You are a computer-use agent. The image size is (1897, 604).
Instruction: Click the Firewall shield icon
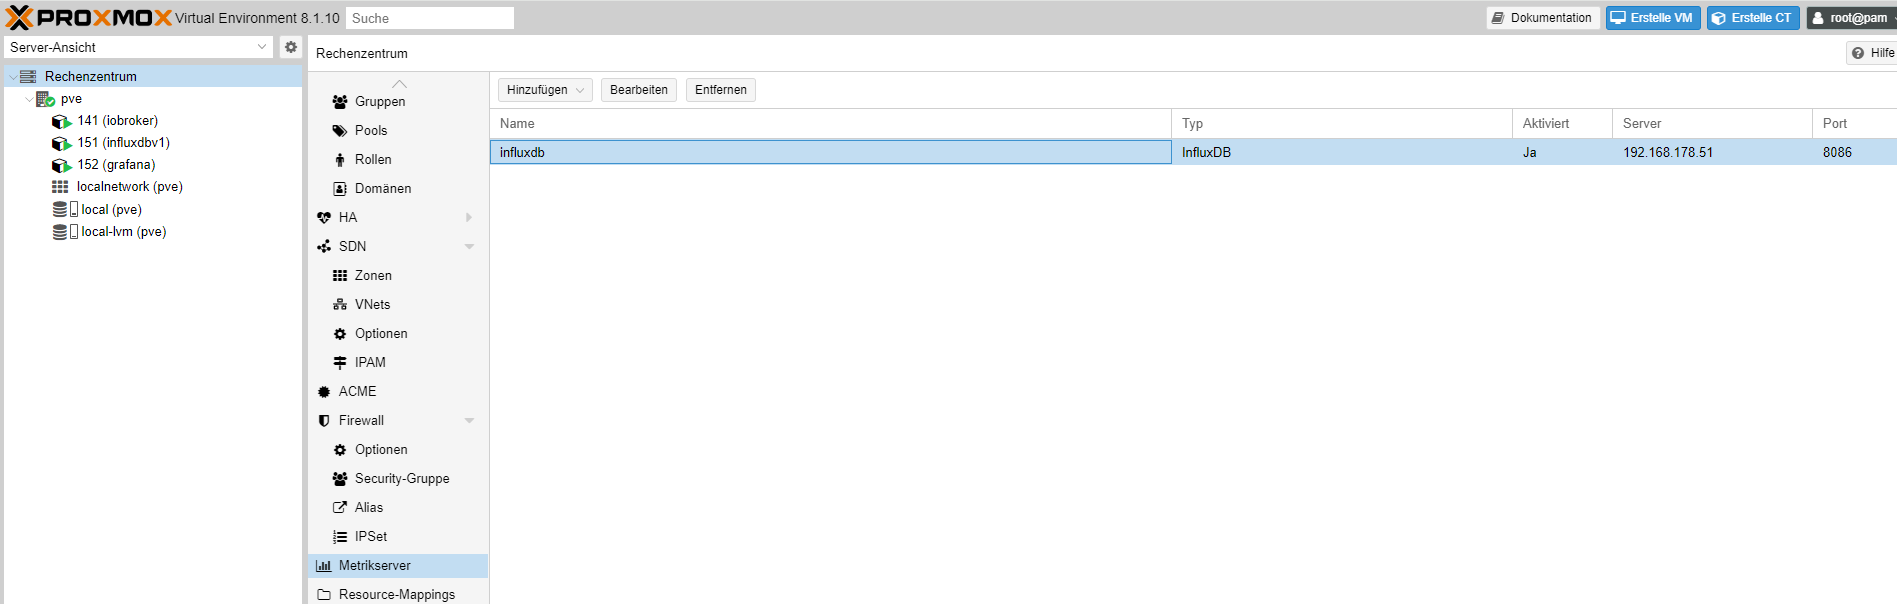[324, 421]
